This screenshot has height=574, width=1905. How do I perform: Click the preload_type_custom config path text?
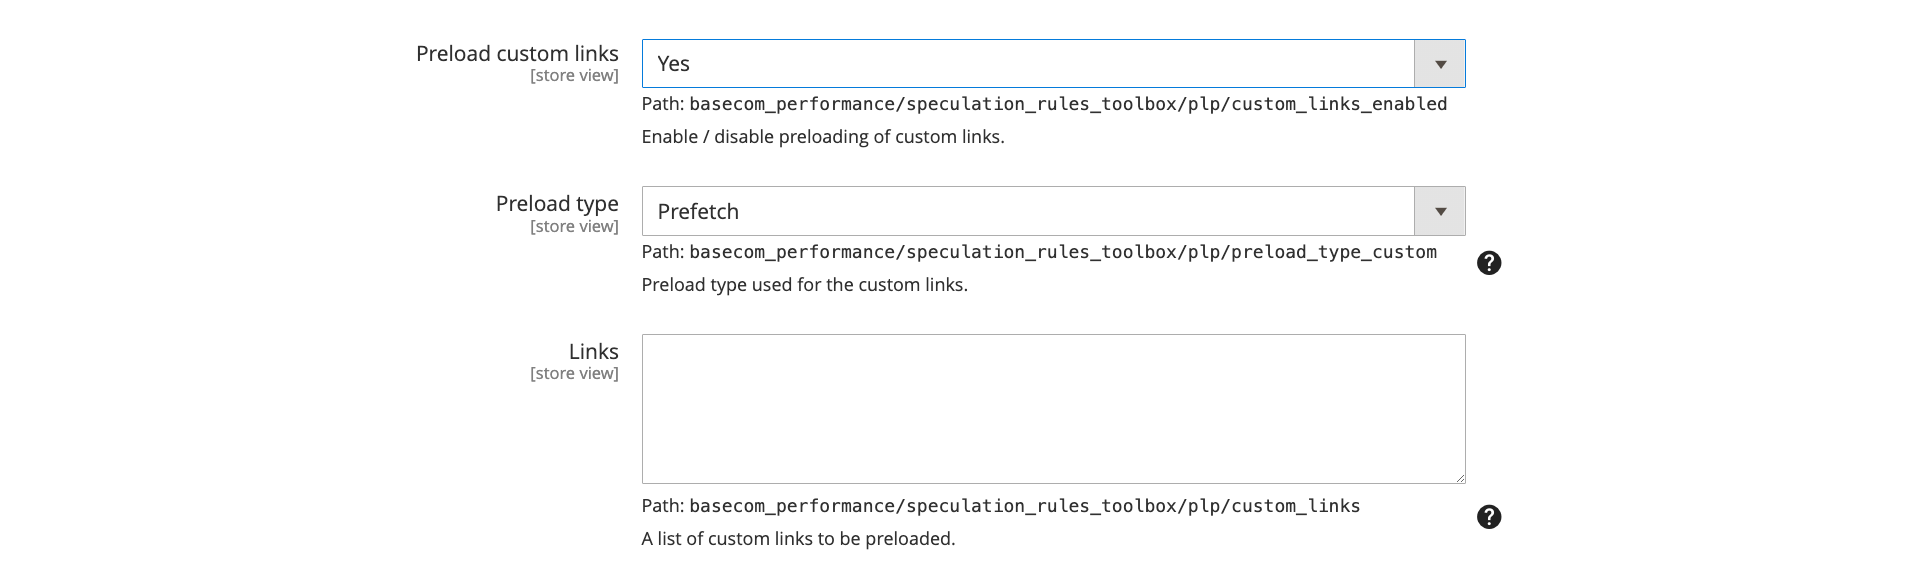coord(1062,252)
